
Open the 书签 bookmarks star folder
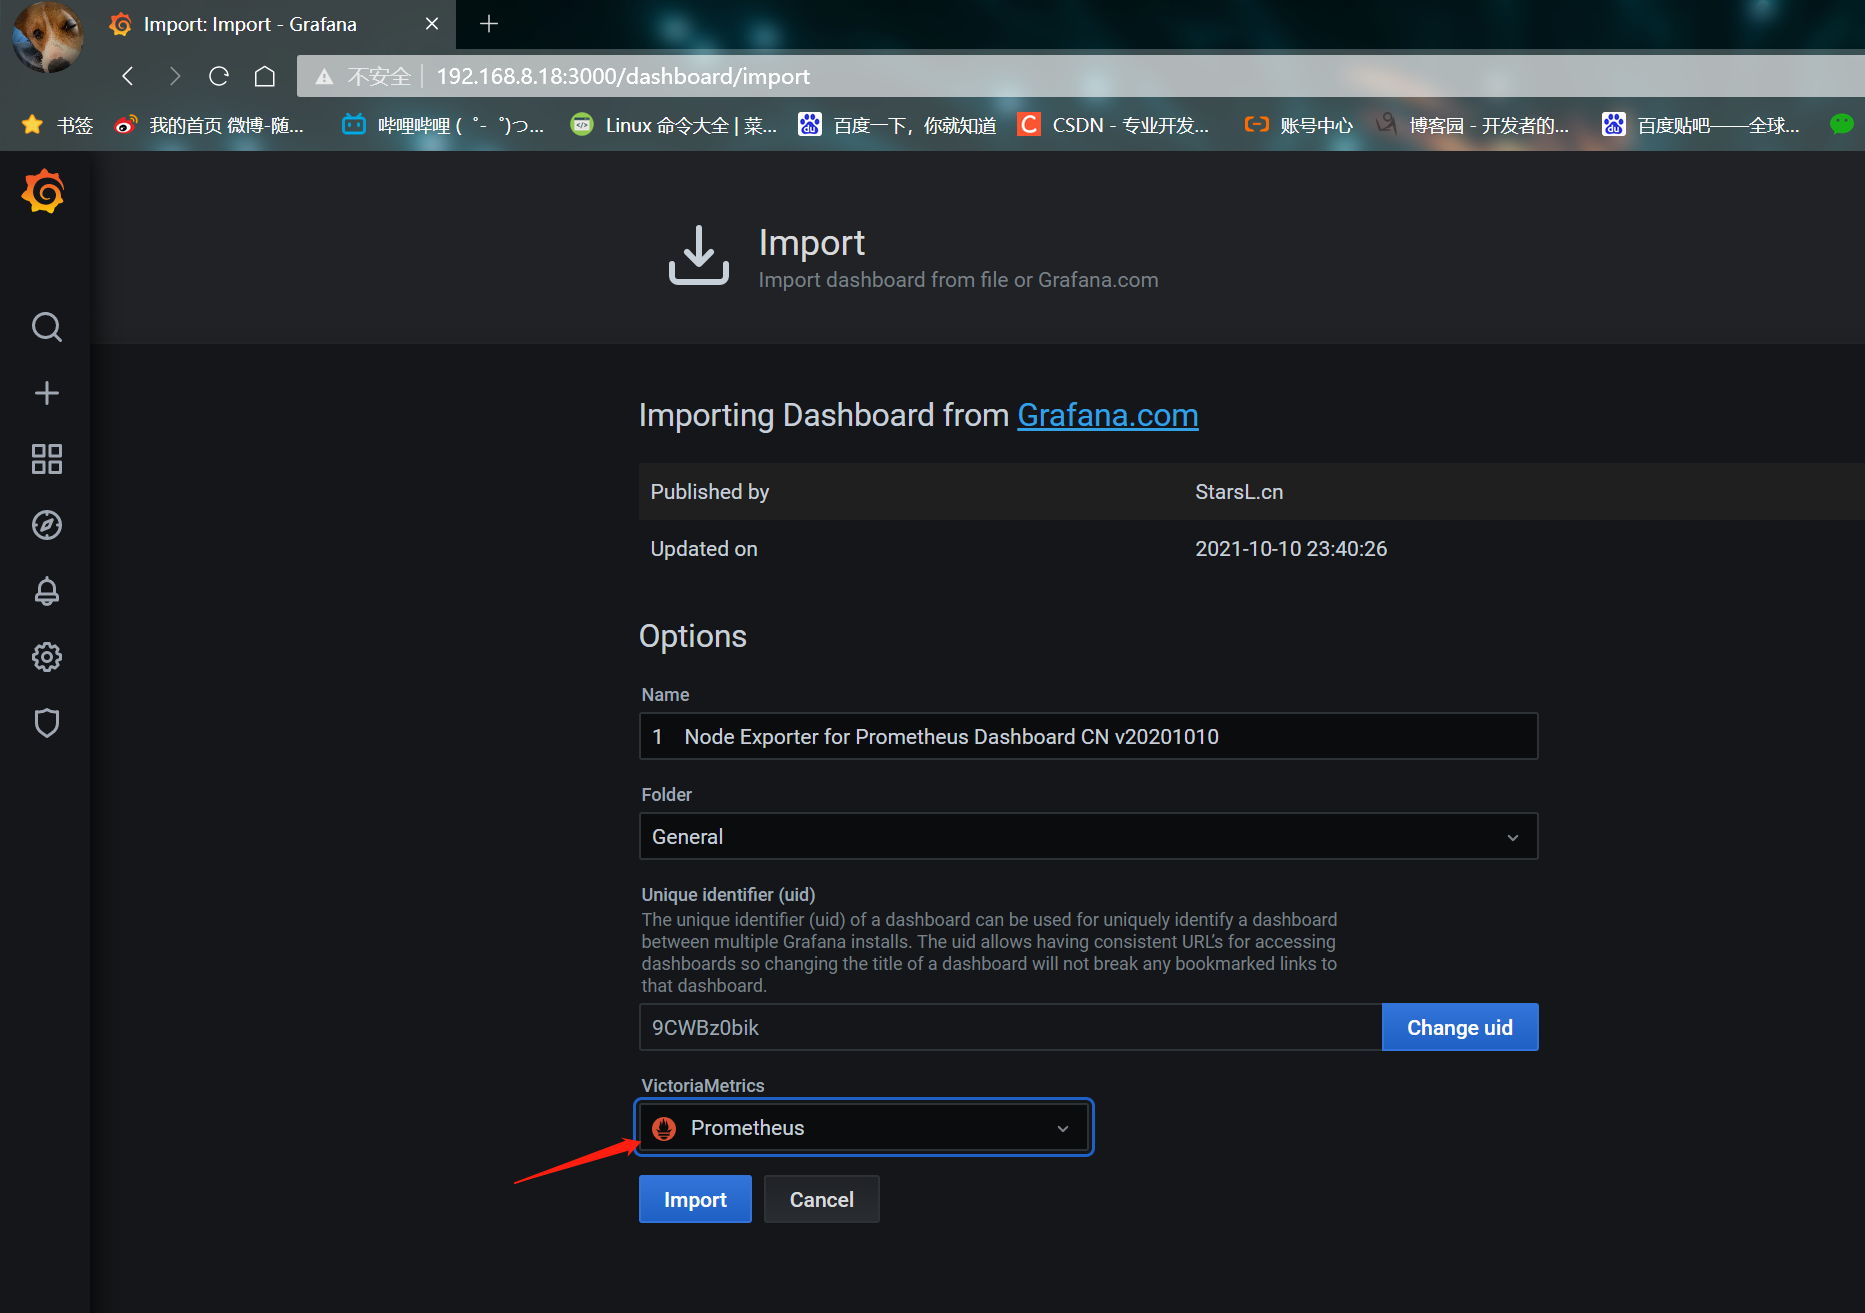[x=58, y=125]
